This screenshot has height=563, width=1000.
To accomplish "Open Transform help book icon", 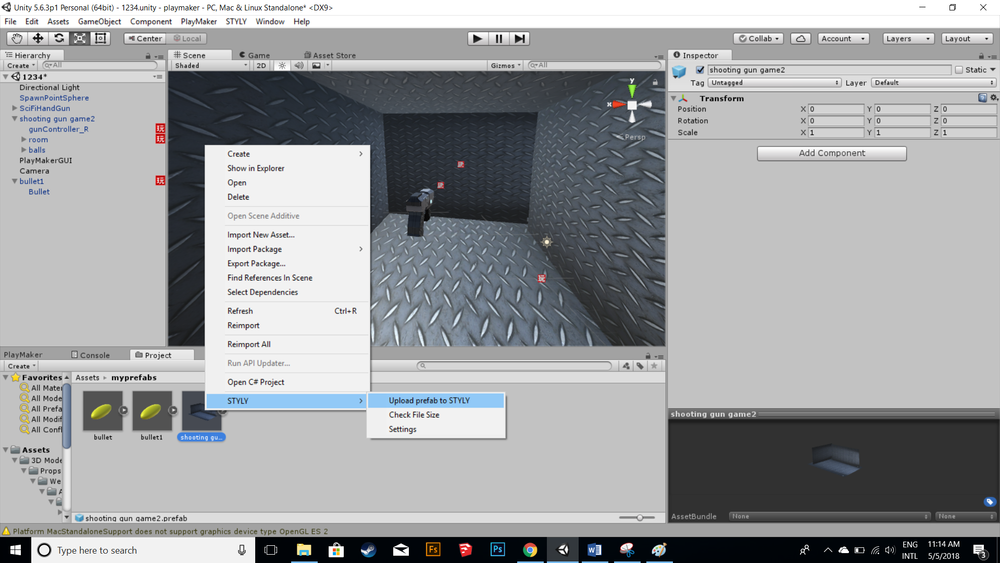I will pyautogui.click(x=983, y=98).
